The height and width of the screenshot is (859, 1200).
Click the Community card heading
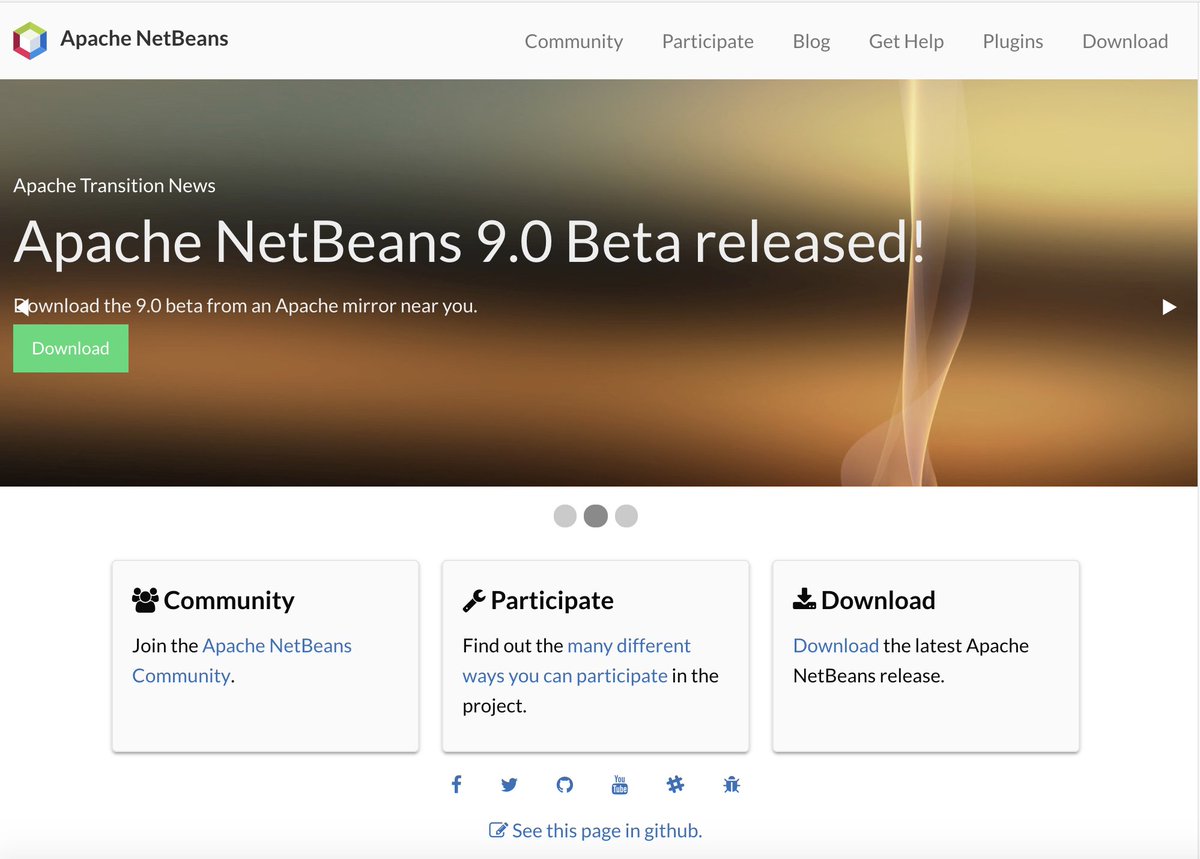[229, 600]
